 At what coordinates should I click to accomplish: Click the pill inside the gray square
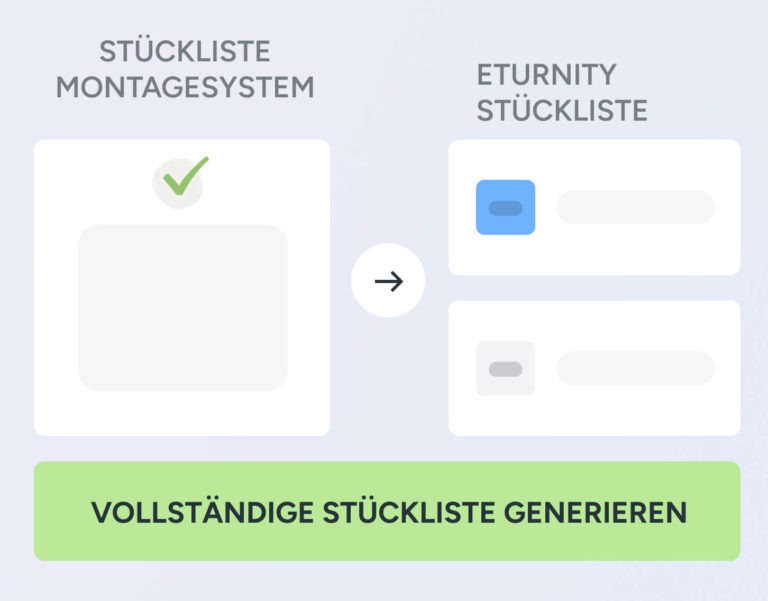[x=505, y=369]
